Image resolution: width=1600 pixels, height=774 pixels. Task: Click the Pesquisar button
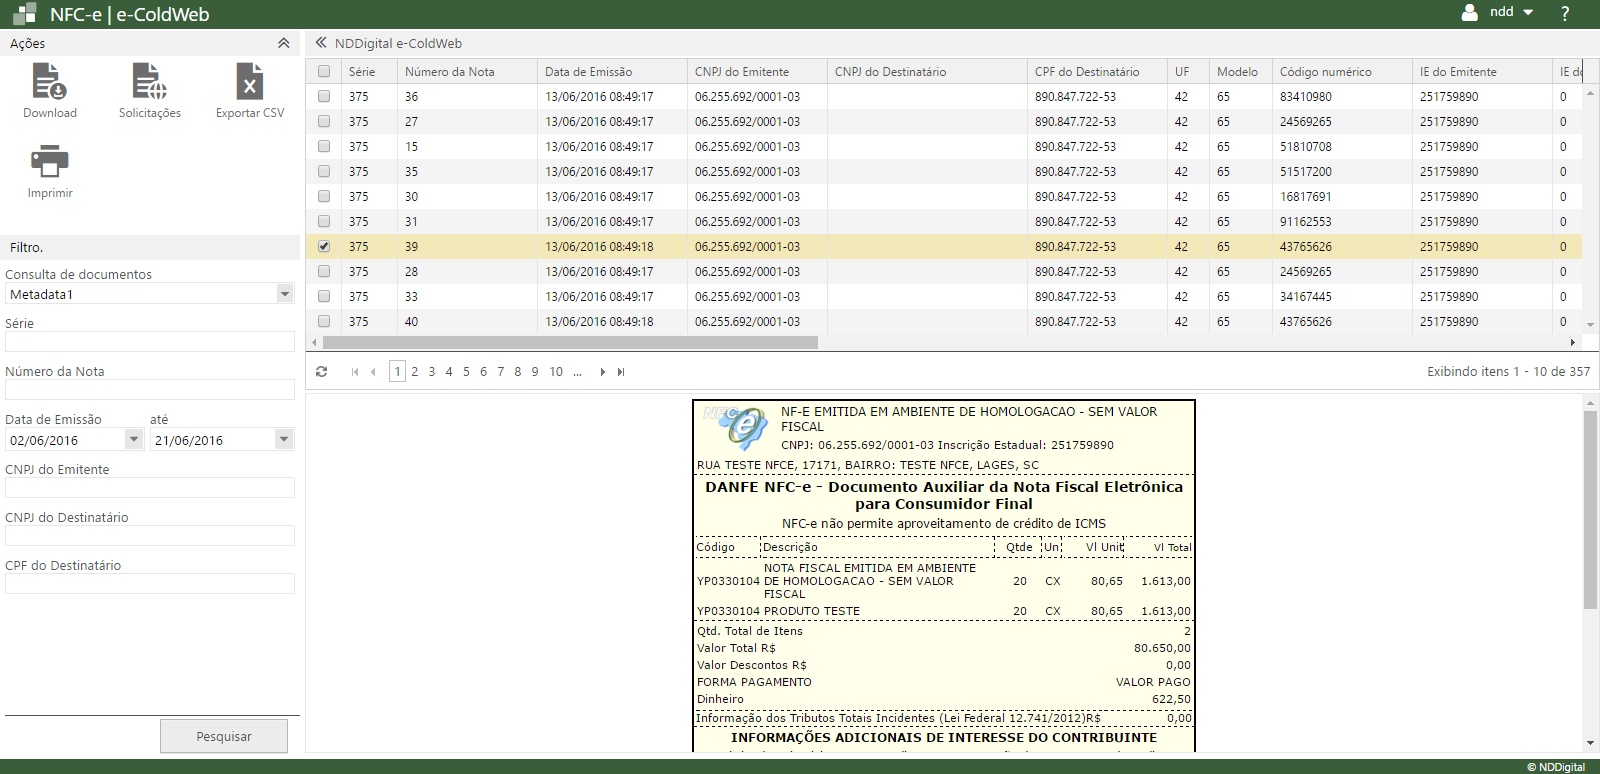224,736
